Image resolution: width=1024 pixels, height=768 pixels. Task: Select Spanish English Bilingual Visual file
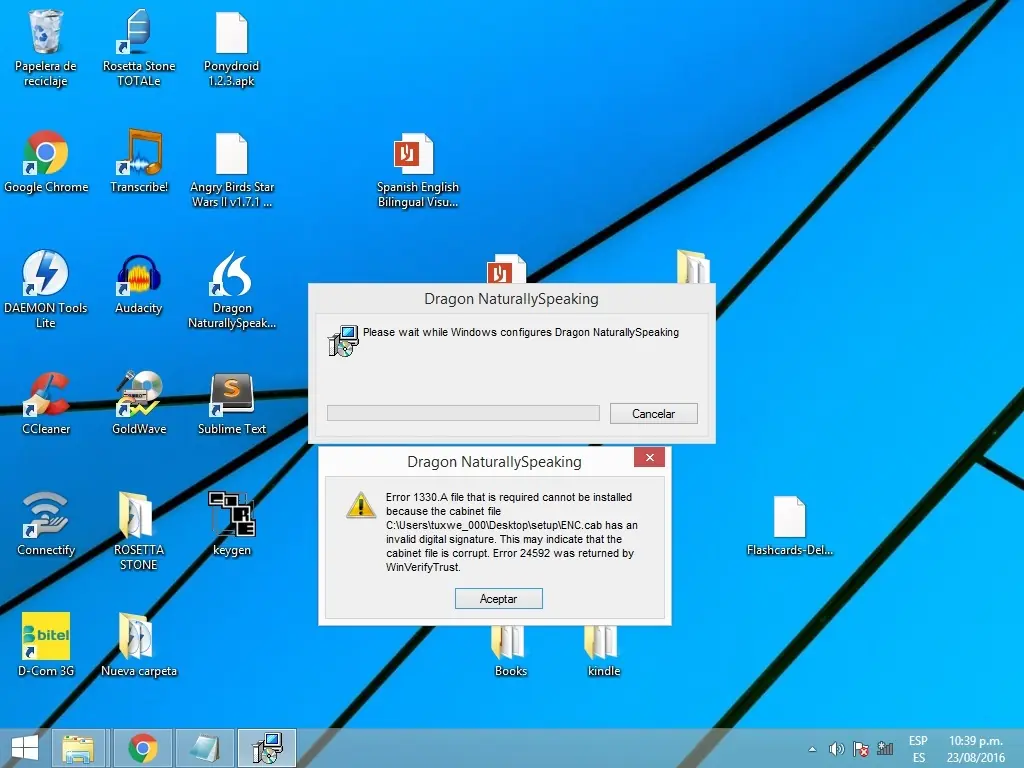click(x=417, y=170)
